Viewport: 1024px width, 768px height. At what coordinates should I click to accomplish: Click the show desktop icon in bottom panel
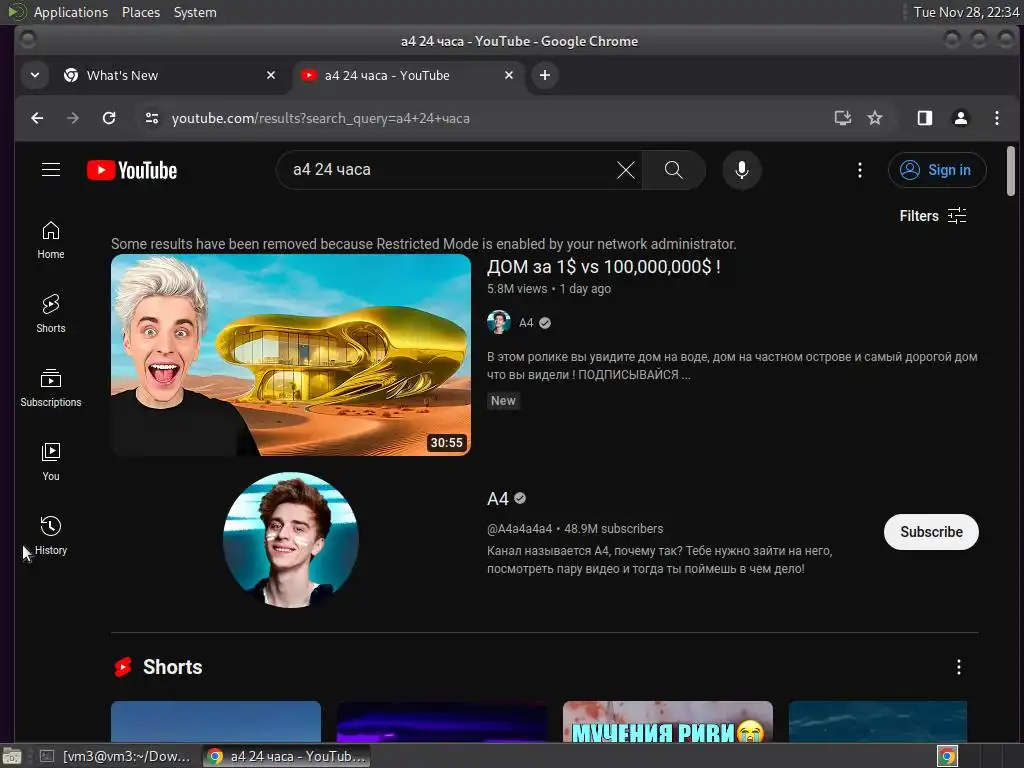coord(12,756)
